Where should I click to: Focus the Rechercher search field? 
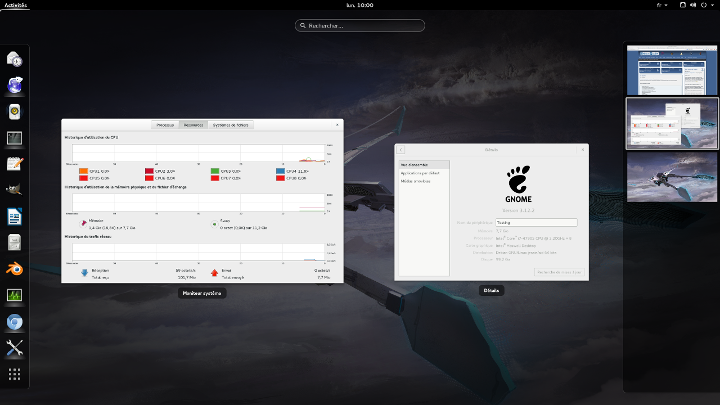tap(360, 25)
